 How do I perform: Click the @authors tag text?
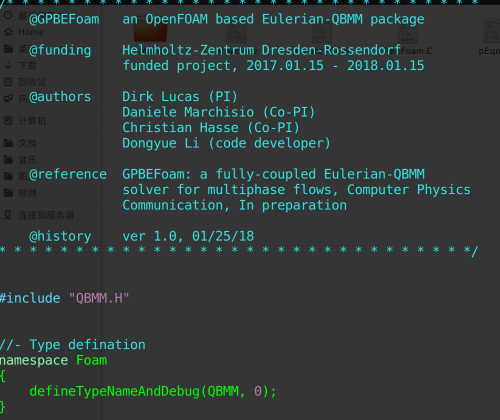coord(60,97)
